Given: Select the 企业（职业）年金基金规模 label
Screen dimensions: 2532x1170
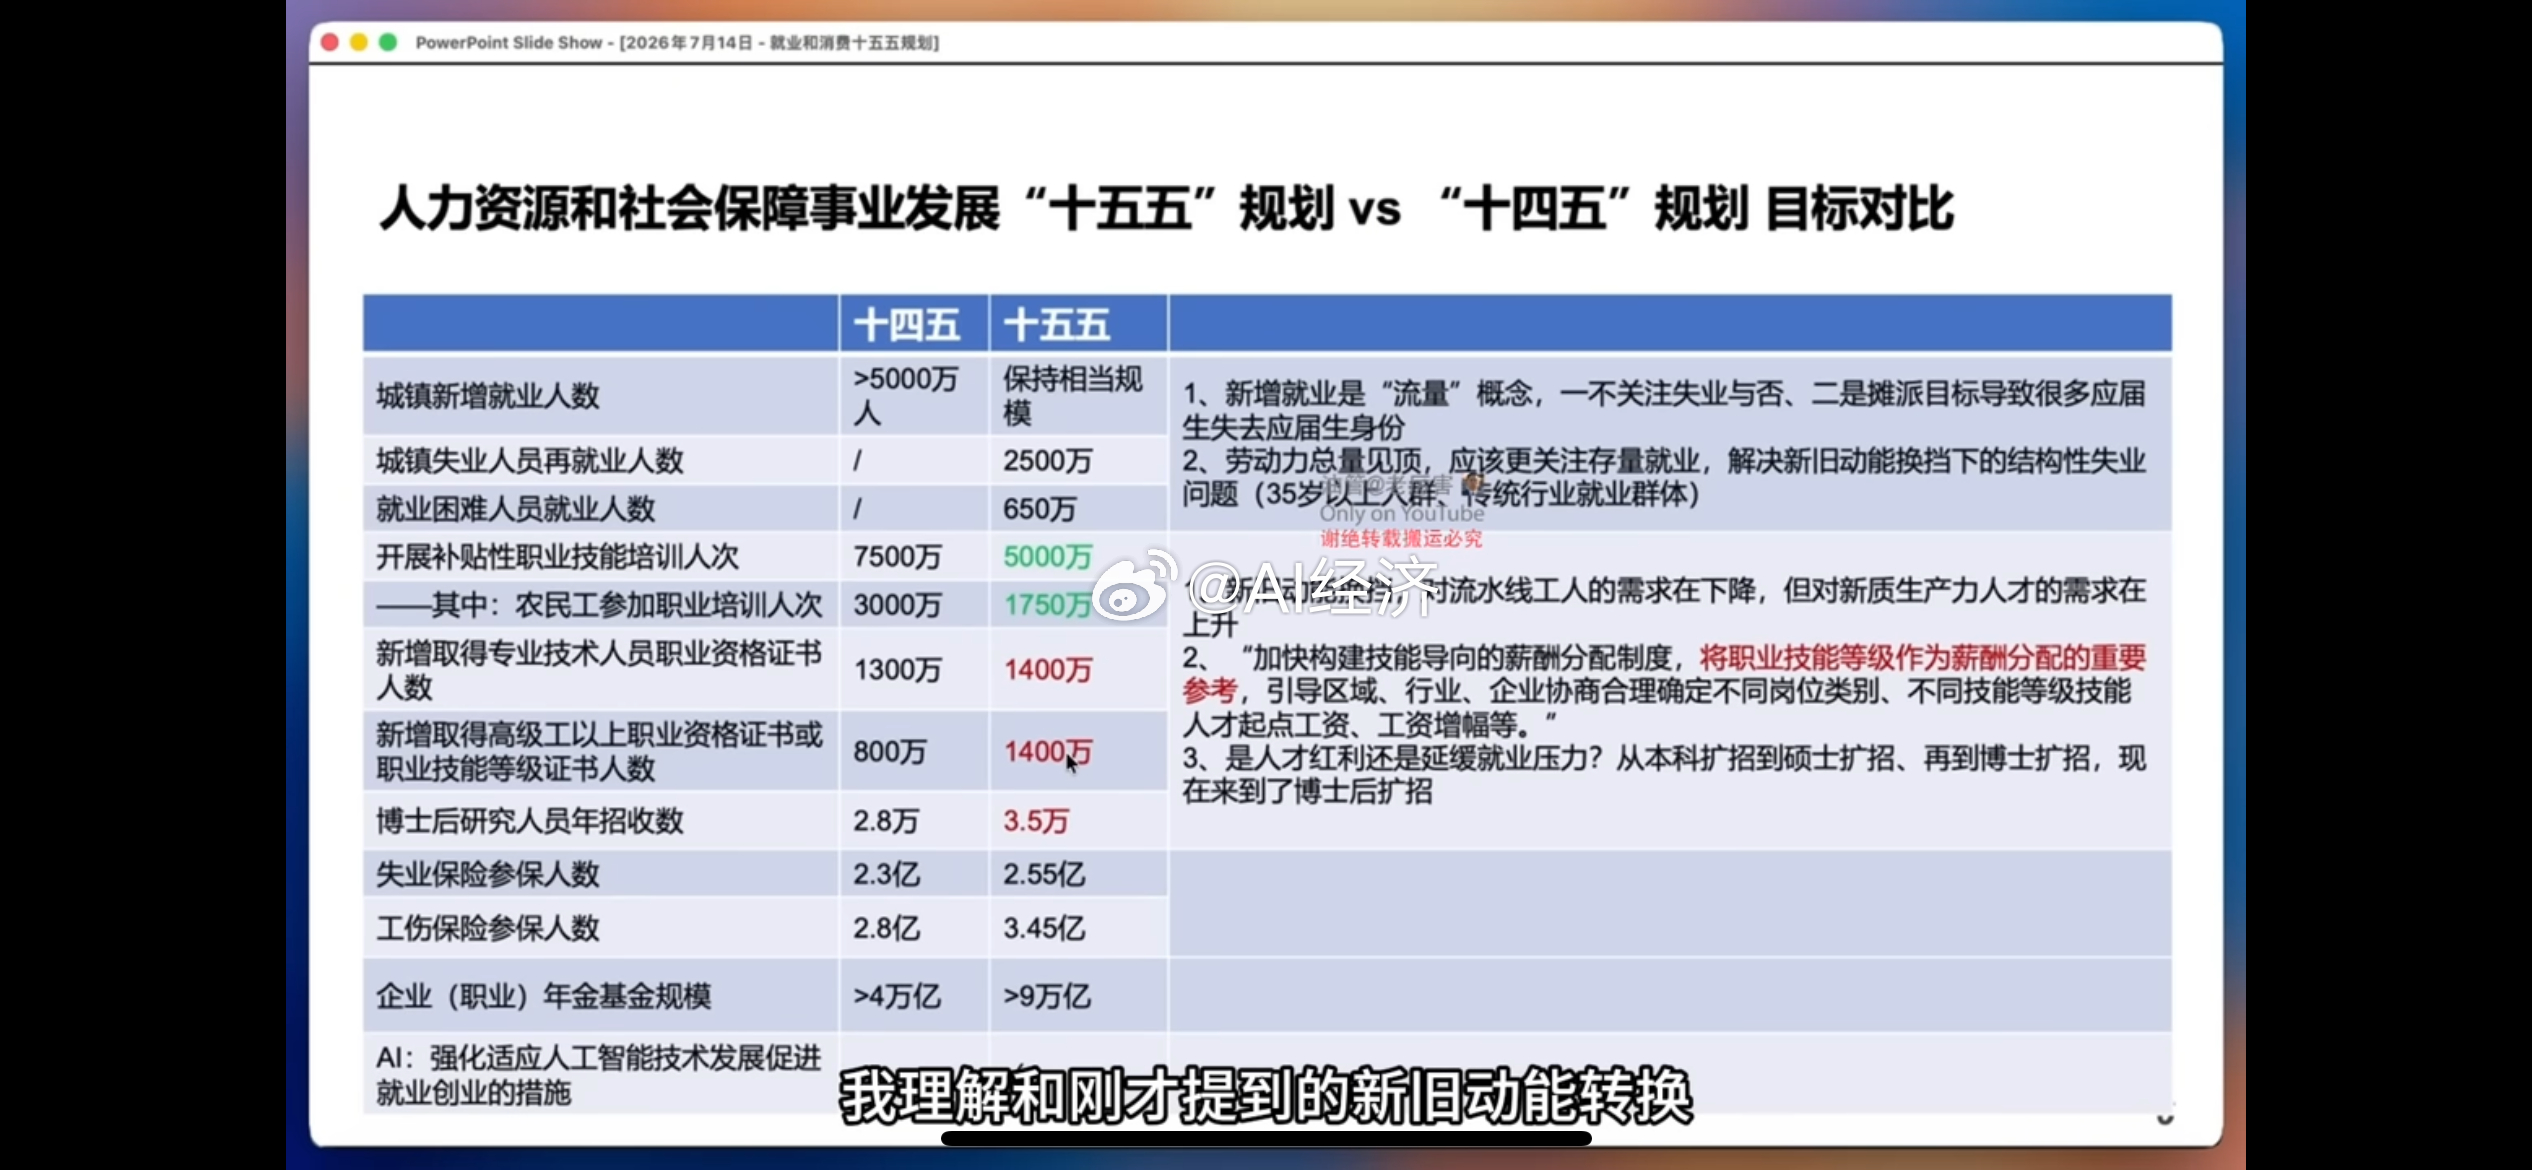Looking at the screenshot, I should pos(544,997).
